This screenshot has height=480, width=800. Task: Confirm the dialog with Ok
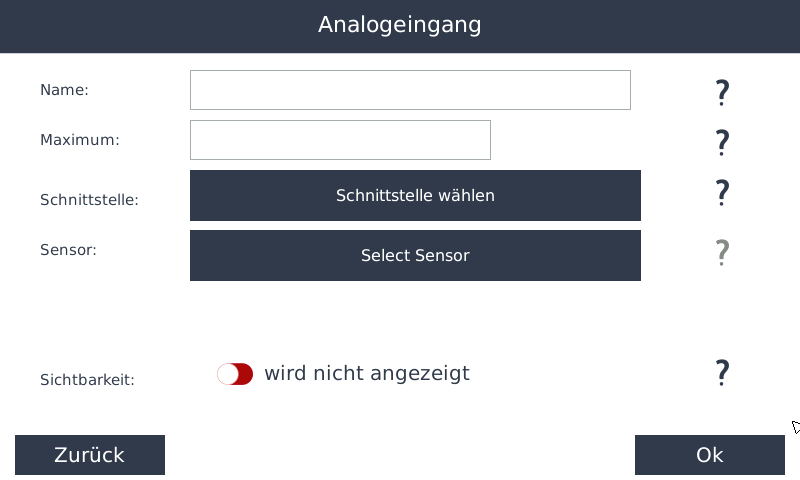click(x=709, y=455)
